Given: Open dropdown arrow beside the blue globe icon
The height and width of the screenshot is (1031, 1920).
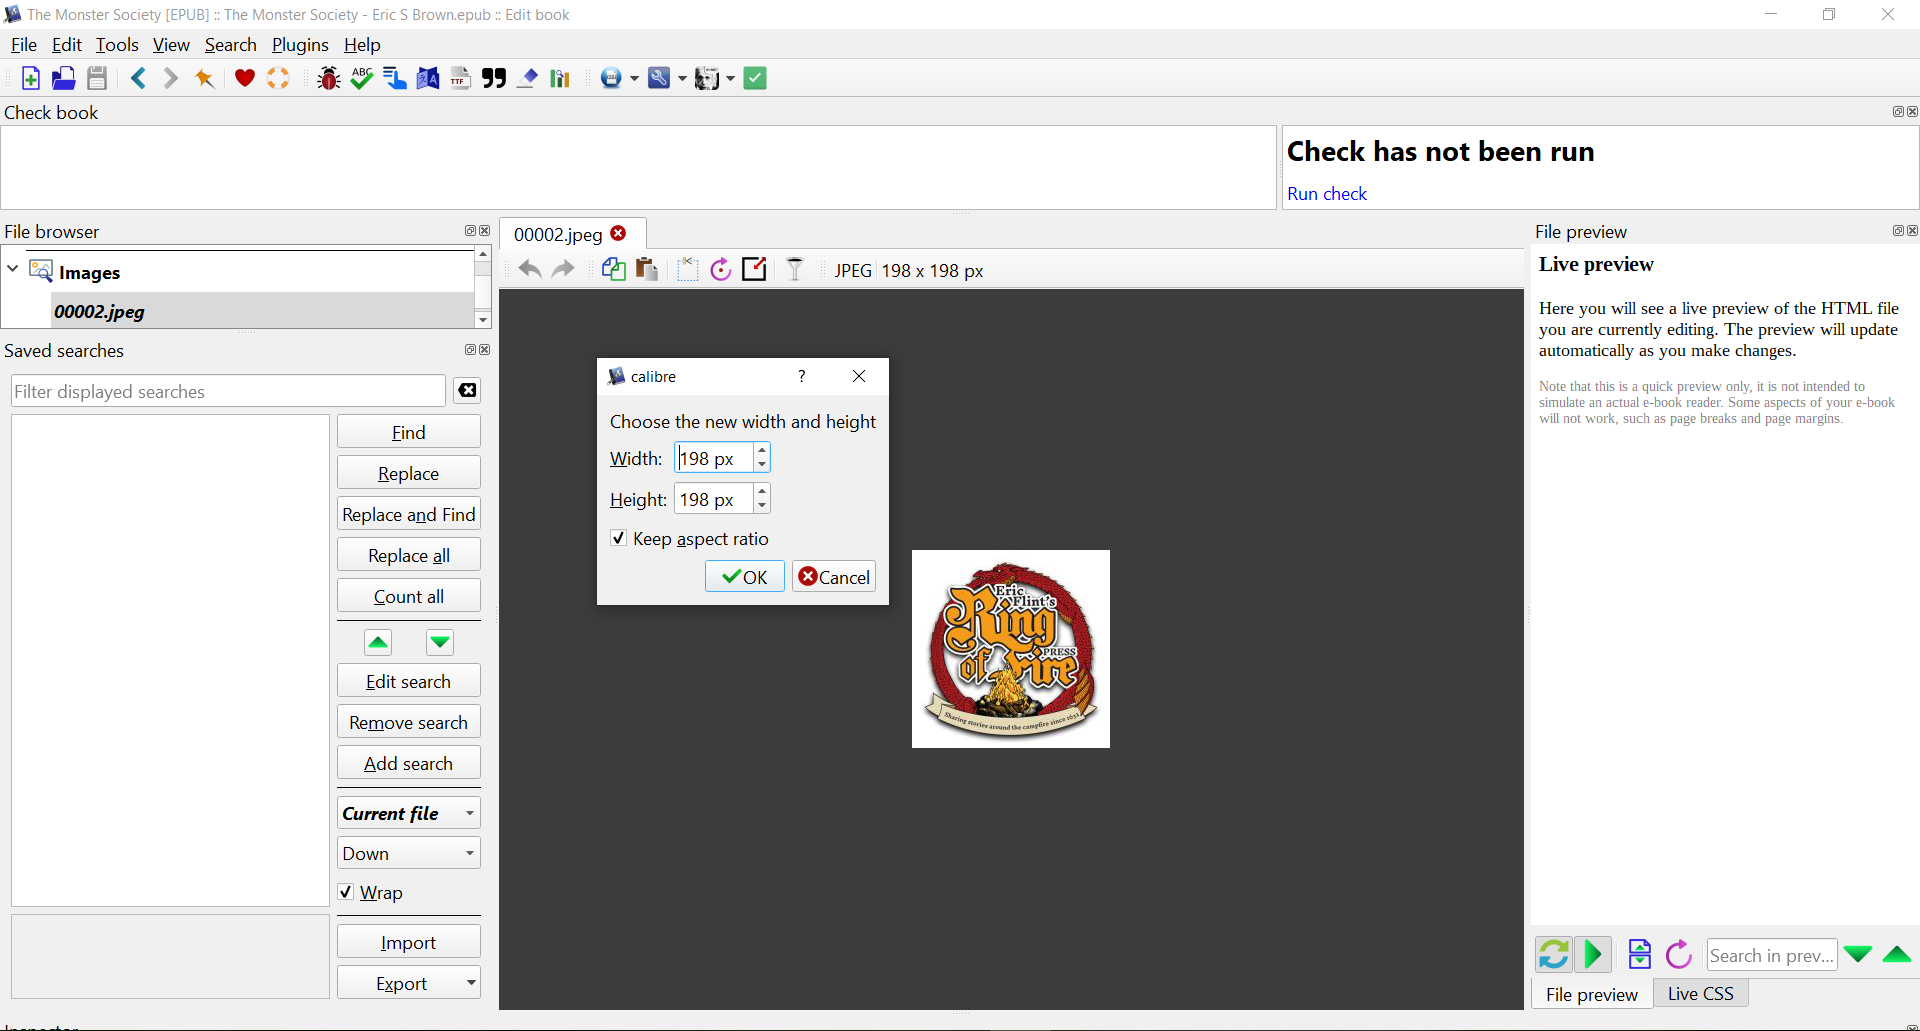Looking at the screenshot, I should (x=634, y=78).
